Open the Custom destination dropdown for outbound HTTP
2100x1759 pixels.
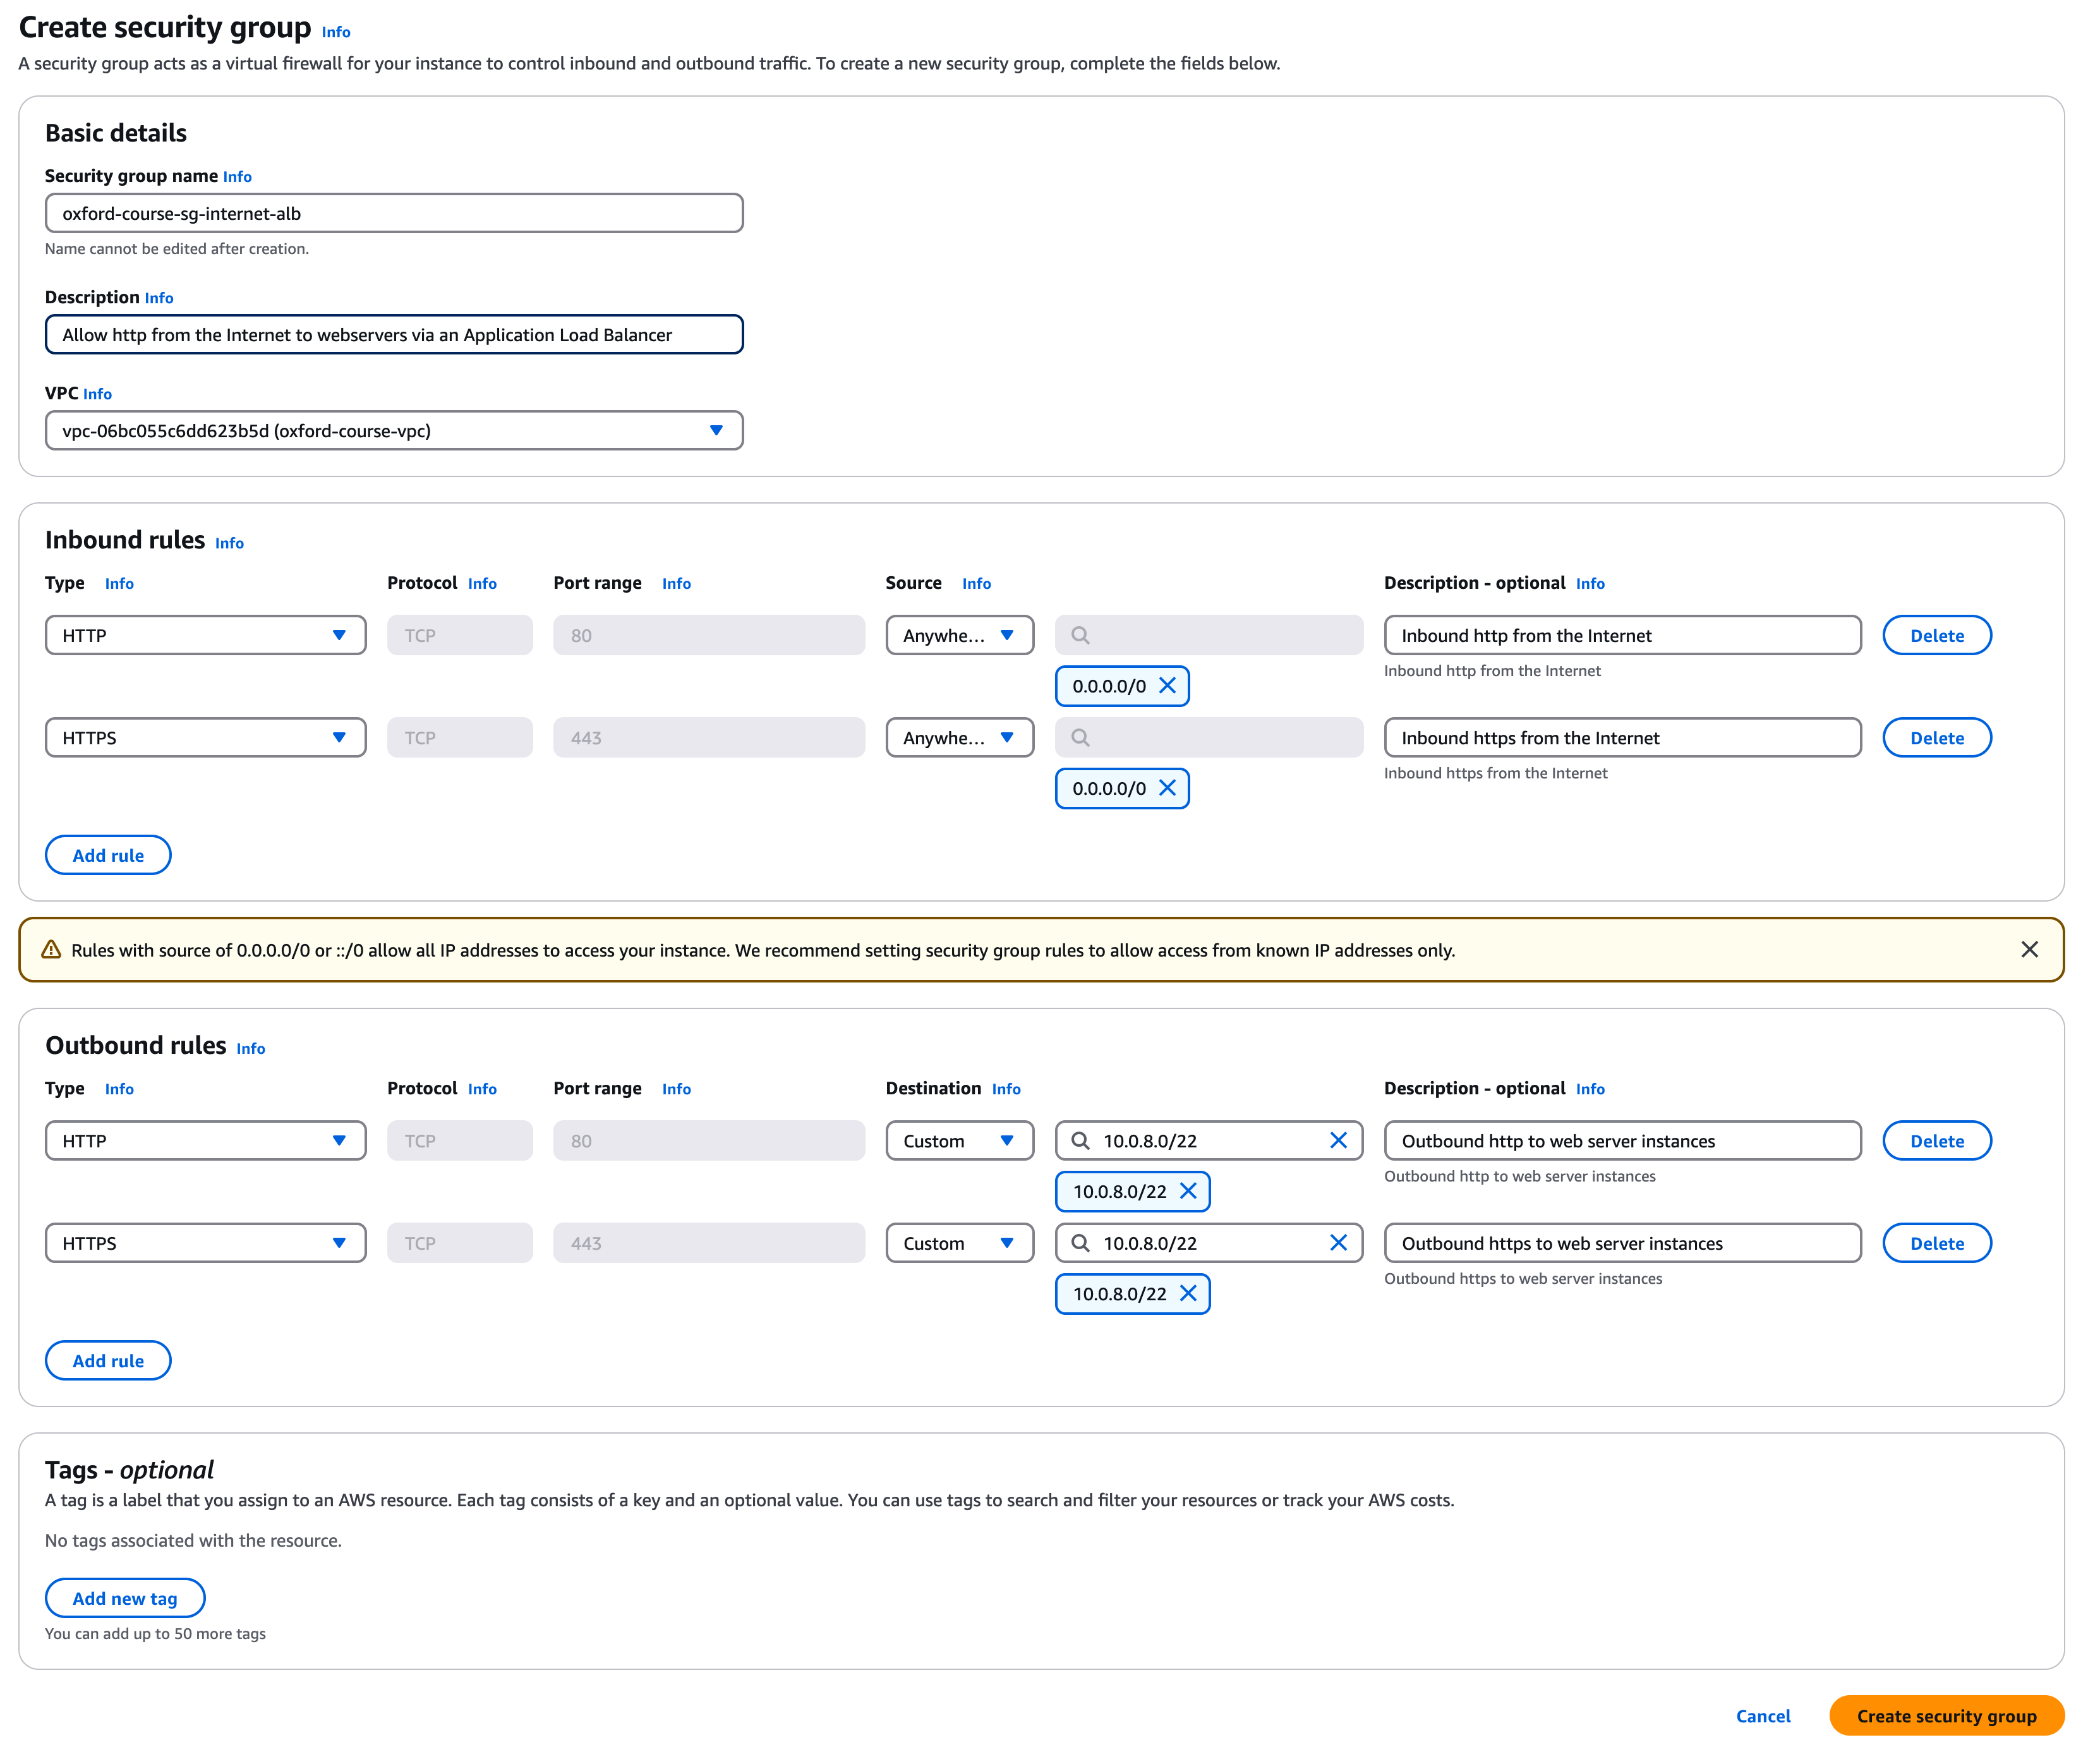pyautogui.click(x=959, y=1141)
